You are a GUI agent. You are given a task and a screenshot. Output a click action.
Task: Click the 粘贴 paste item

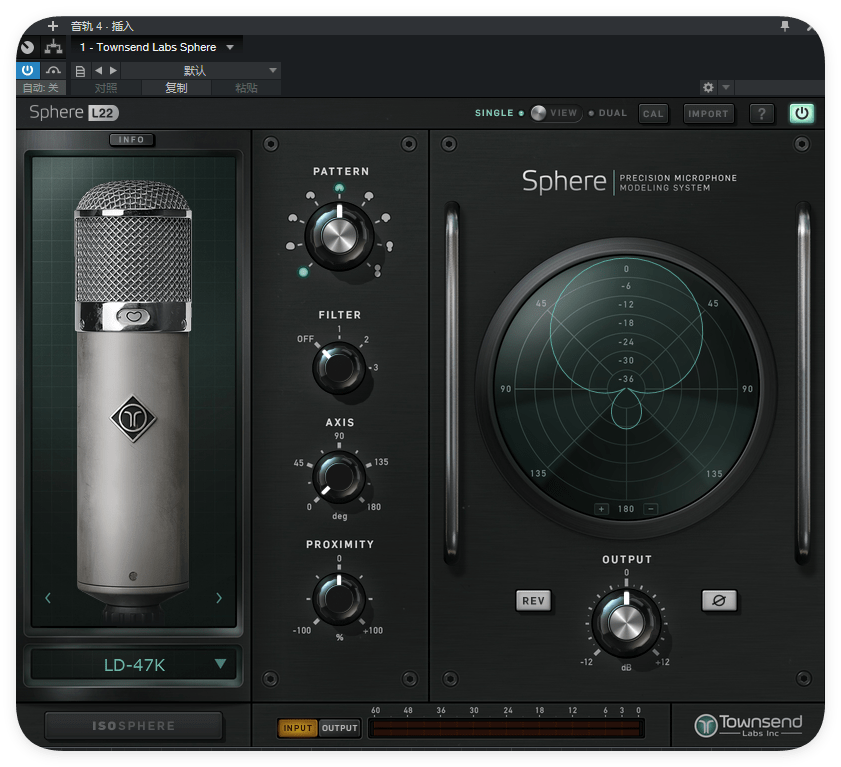point(246,87)
